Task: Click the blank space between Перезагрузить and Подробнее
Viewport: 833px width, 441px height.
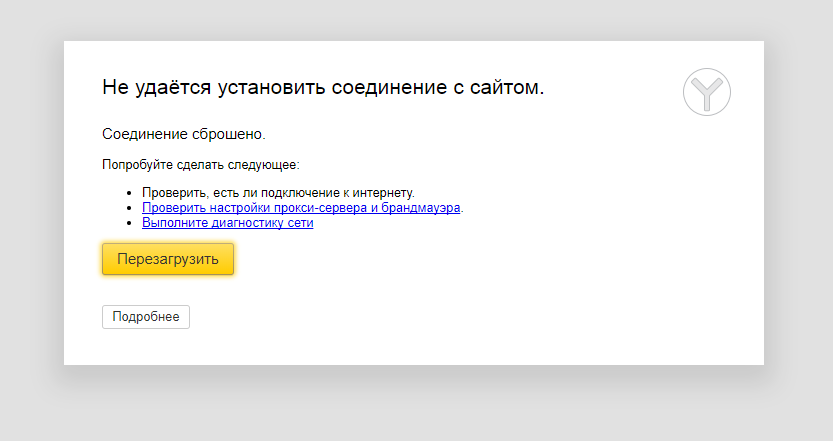Action: tap(168, 290)
